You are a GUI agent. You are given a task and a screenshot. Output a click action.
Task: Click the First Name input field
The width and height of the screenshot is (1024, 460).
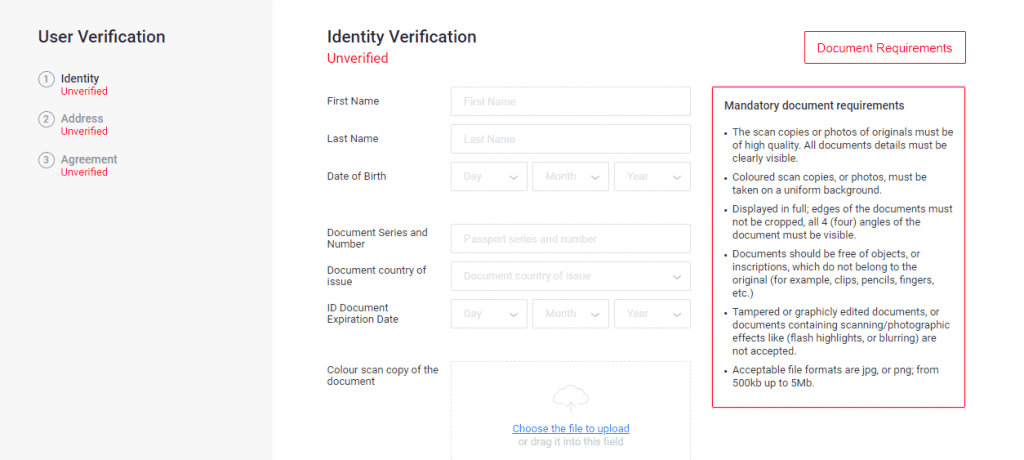[x=570, y=102]
